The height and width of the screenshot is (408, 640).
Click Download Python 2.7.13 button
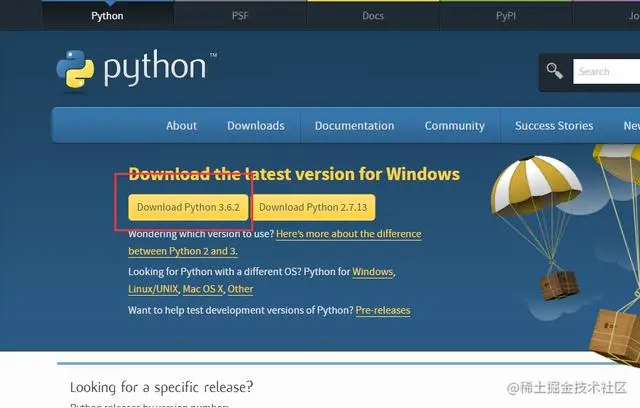313,207
